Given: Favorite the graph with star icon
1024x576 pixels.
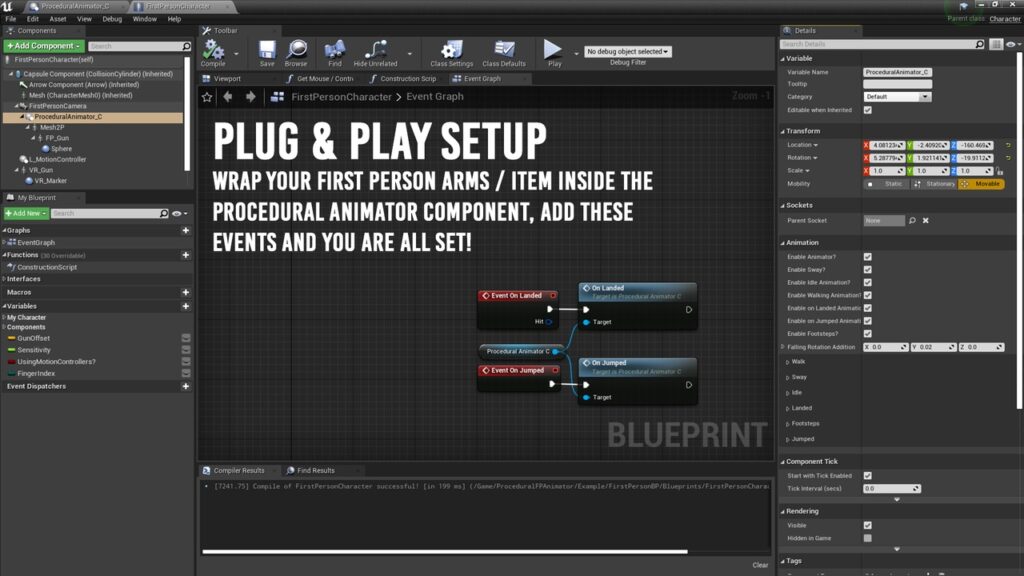Looking at the screenshot, I should 207,97.
